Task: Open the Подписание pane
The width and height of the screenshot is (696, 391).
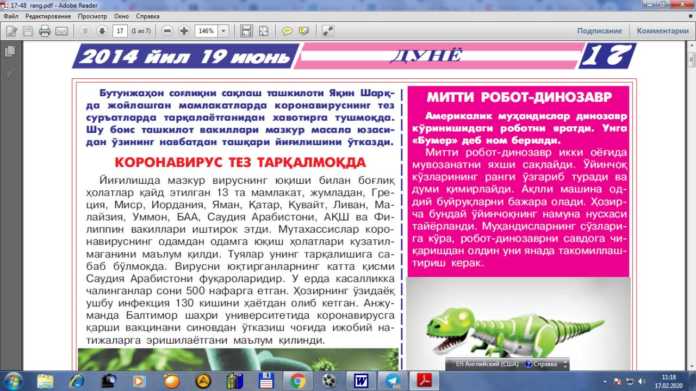Action: point(599,31)
